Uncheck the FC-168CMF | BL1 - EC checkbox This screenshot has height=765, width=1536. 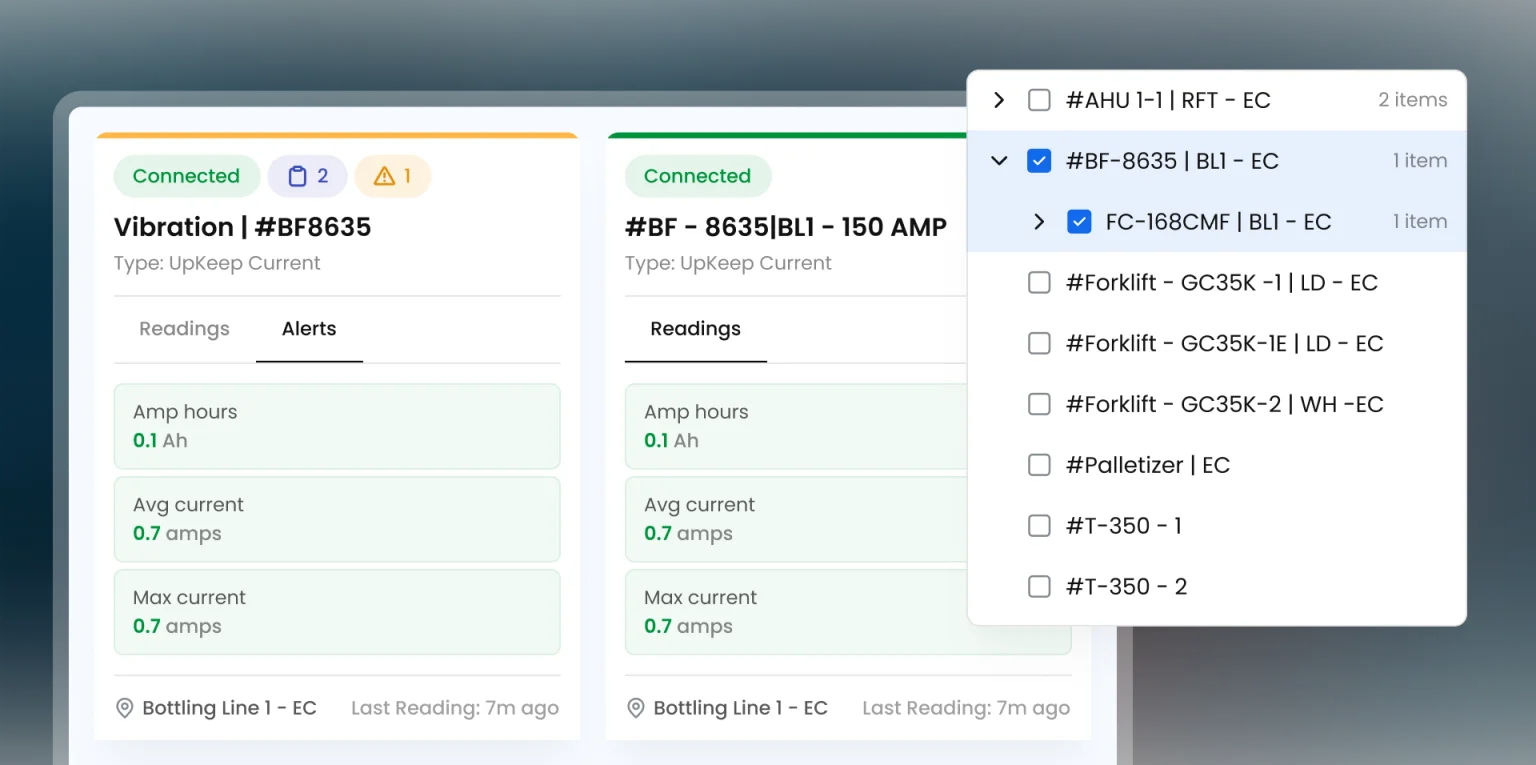click(1079, 222)
